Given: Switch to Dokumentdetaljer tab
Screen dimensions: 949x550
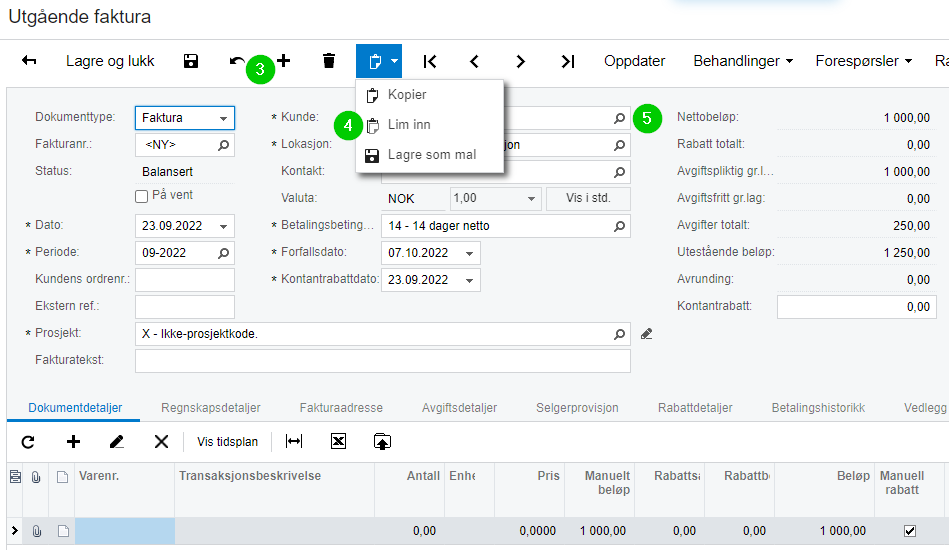Looking at the screenshot, I should [75, 408].
